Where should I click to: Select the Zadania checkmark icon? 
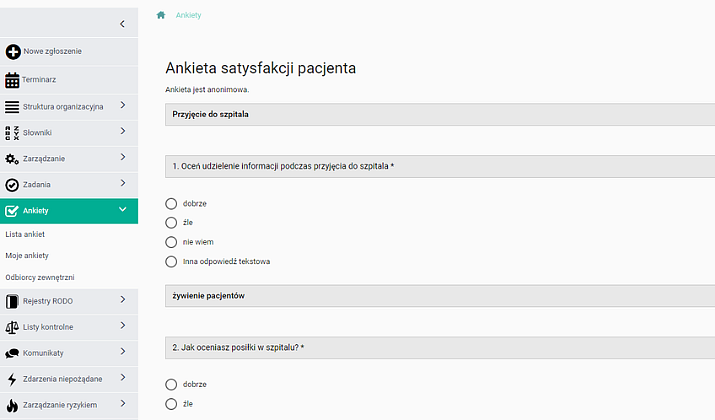click(x=12, y=184)
